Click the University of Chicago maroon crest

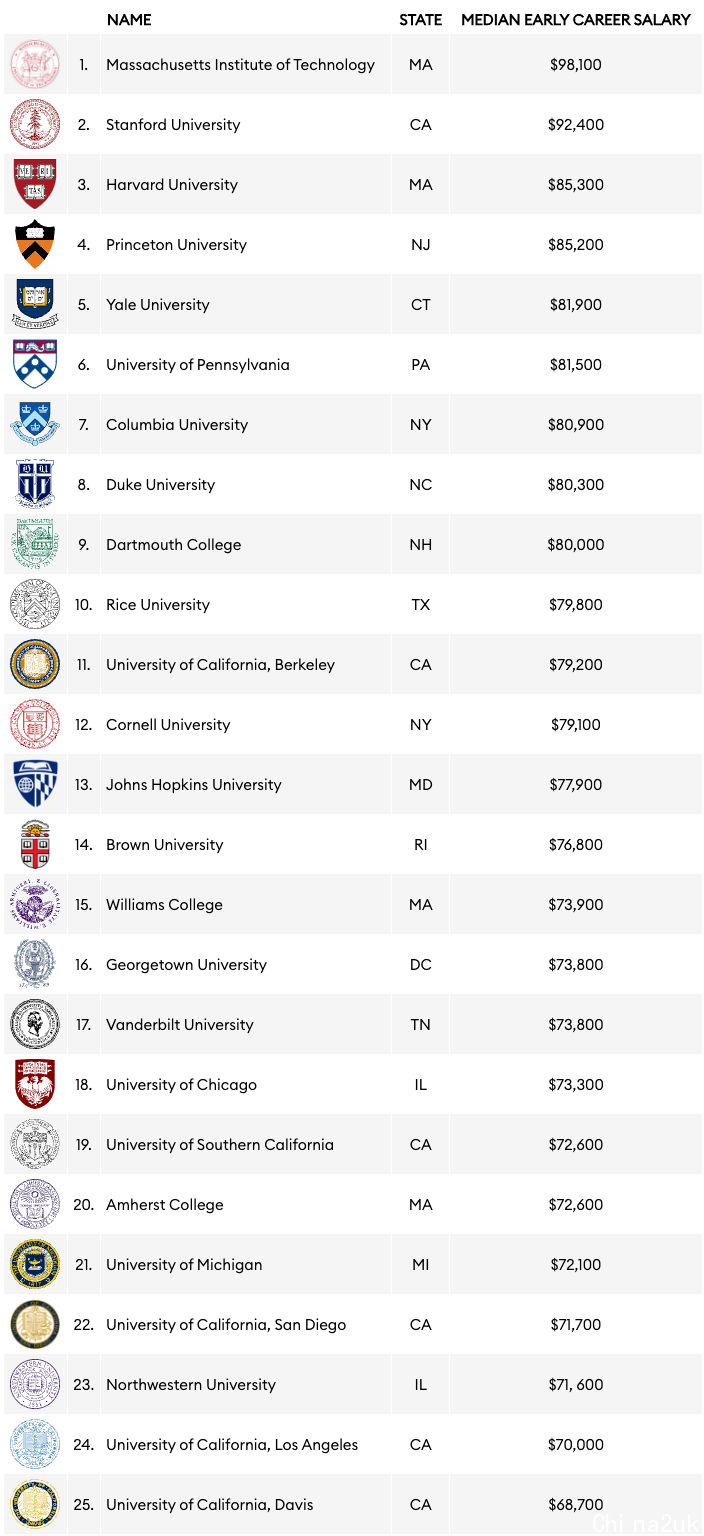35,1084
